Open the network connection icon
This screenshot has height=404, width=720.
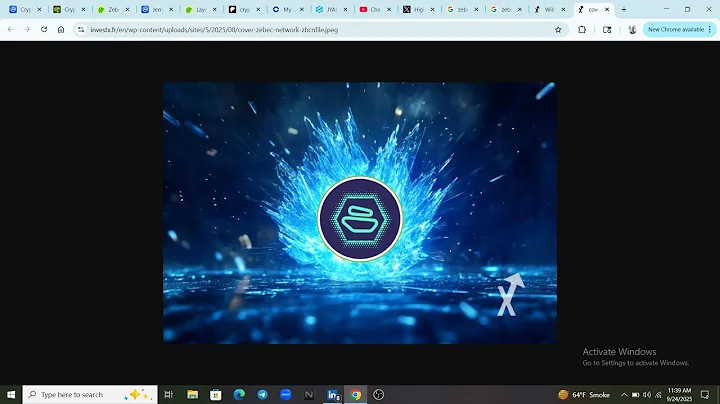(x=658, y=394)
